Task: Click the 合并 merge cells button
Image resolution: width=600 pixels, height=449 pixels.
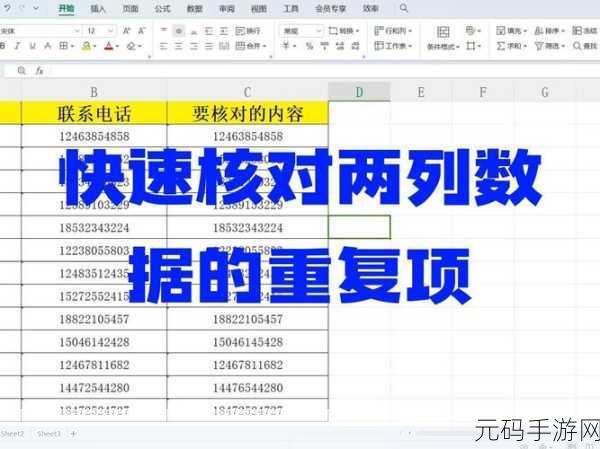Action: [x=251, y=46]
